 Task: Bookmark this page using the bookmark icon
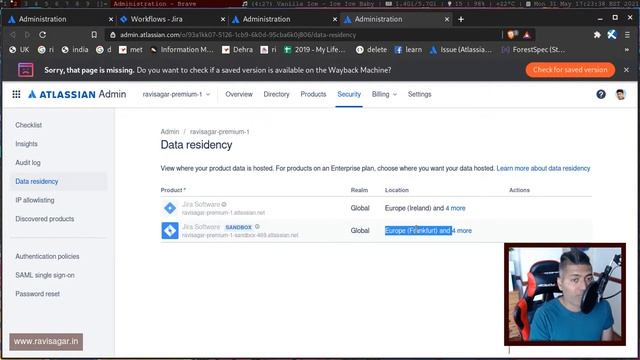pos(94,35)
